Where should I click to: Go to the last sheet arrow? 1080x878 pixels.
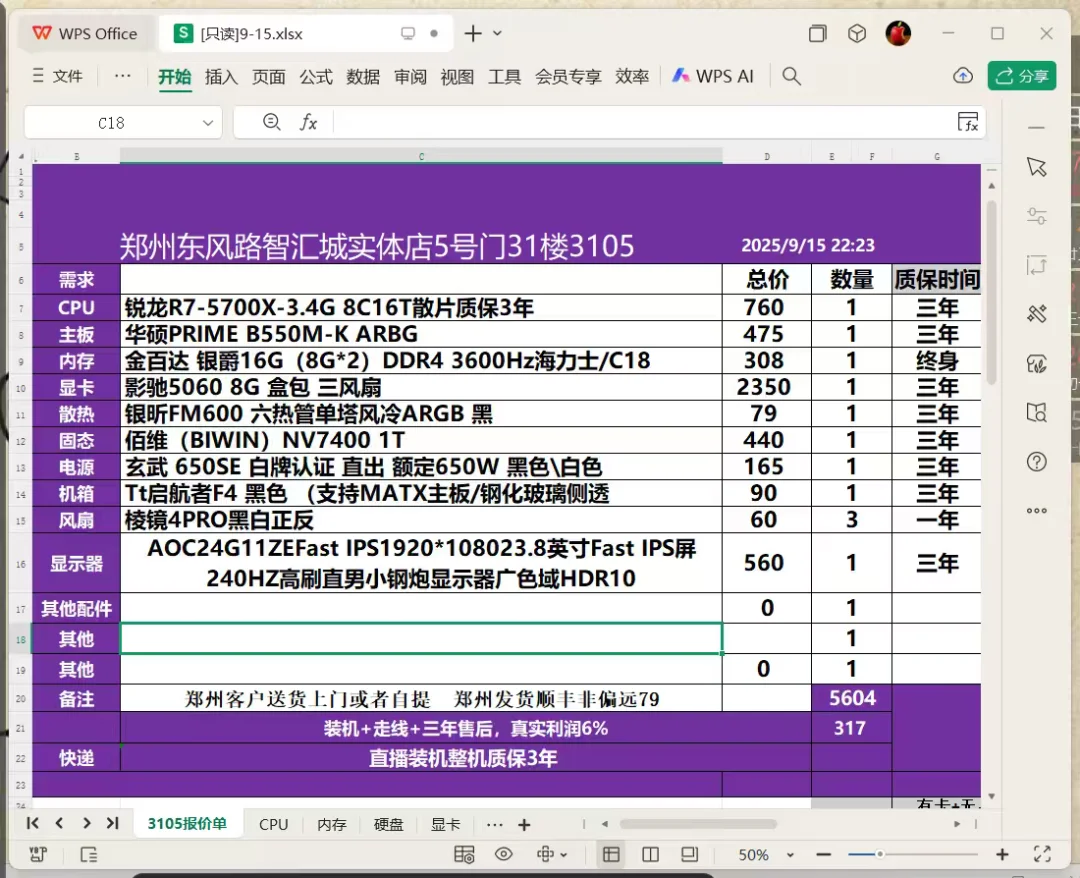click(x=112, y=823)
